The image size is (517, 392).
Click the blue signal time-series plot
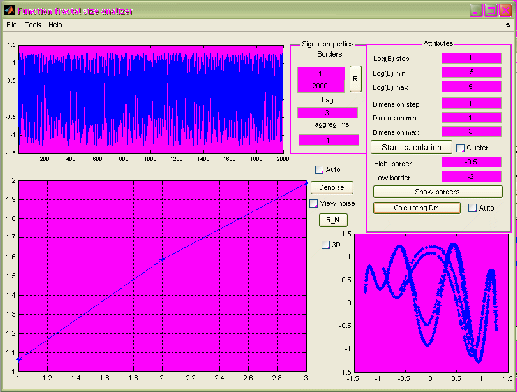point(151,99)
